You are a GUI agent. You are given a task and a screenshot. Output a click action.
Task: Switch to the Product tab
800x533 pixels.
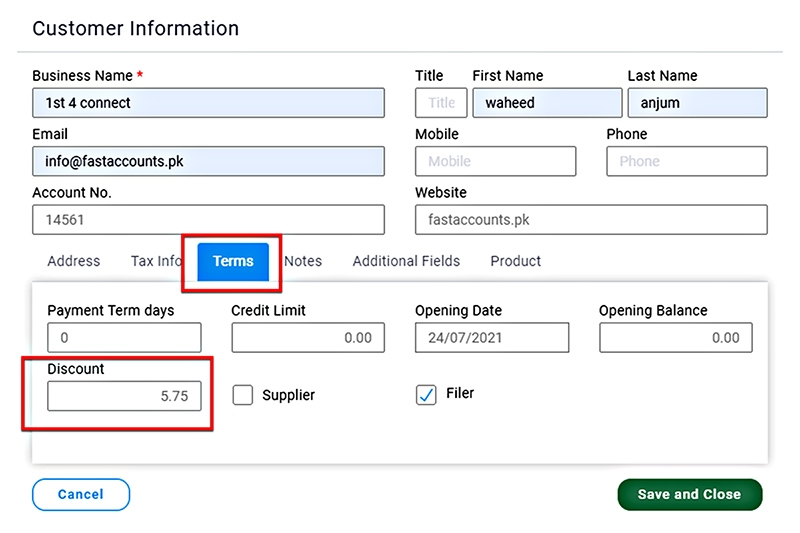coord(515,261)
